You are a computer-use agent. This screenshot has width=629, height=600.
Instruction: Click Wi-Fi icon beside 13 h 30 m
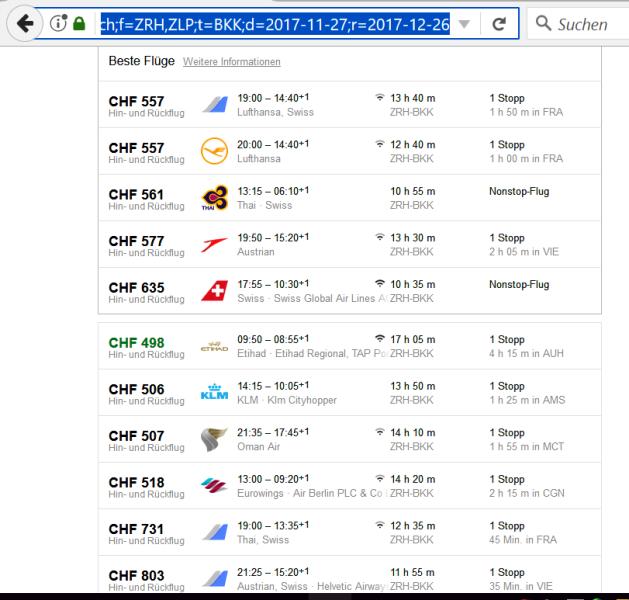[x=379, y=237]
